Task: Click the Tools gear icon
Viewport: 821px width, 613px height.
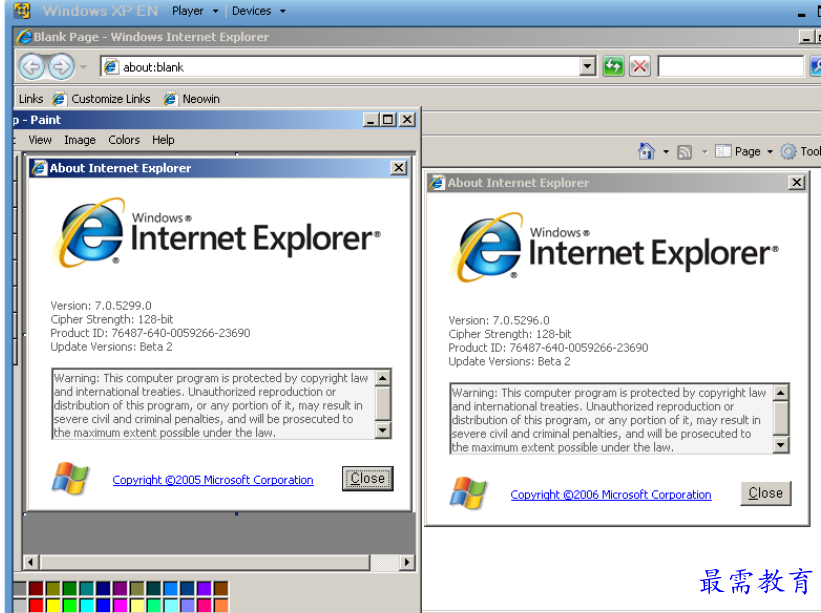Action: 788,152
